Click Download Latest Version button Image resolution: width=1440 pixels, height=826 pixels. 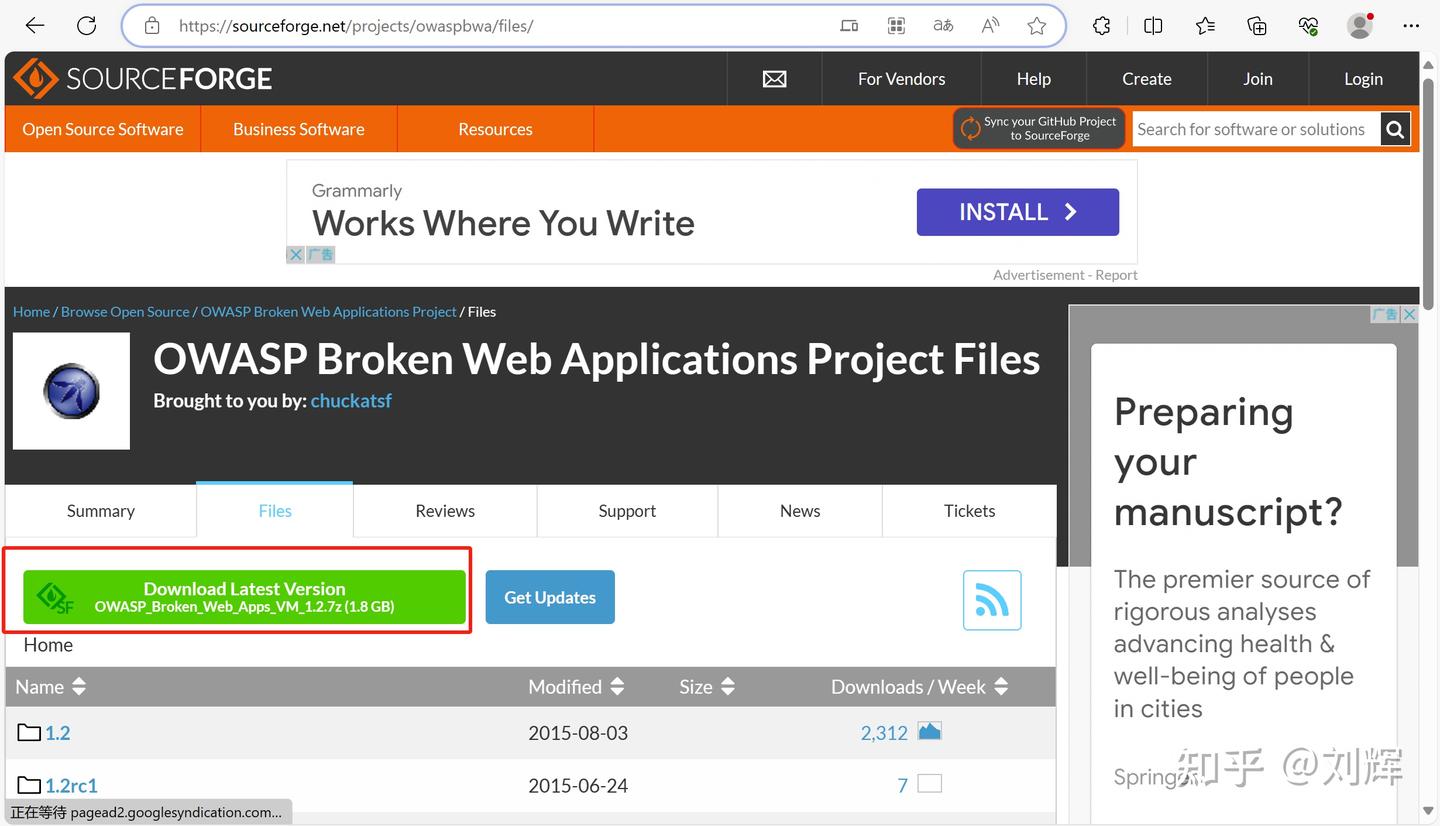click(245, 597)
